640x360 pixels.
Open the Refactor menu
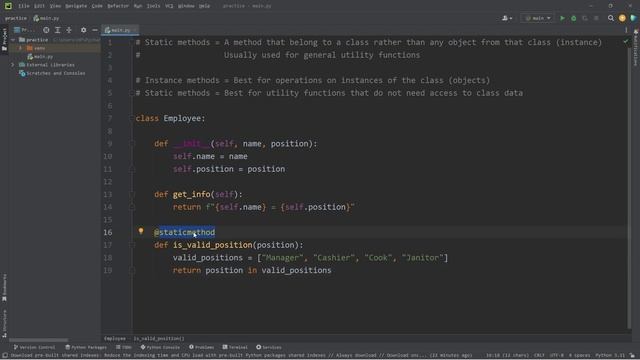click(x=118, y=6)
